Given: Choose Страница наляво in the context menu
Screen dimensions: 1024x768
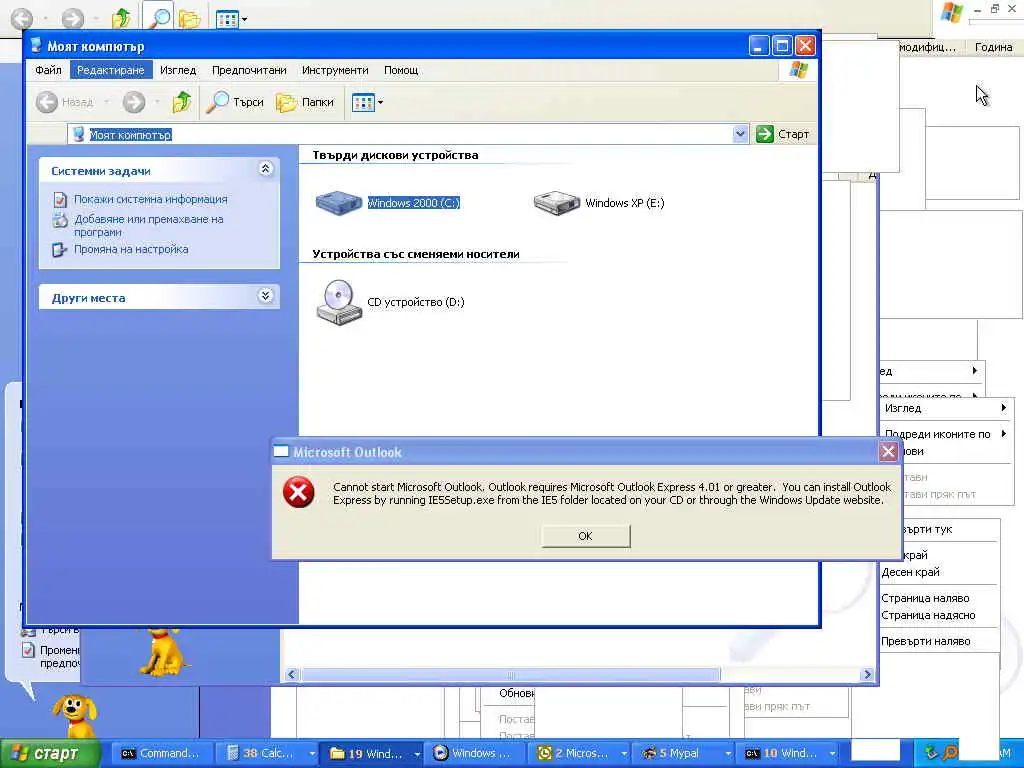Looking at the screenshot, I should click(925, 598).
